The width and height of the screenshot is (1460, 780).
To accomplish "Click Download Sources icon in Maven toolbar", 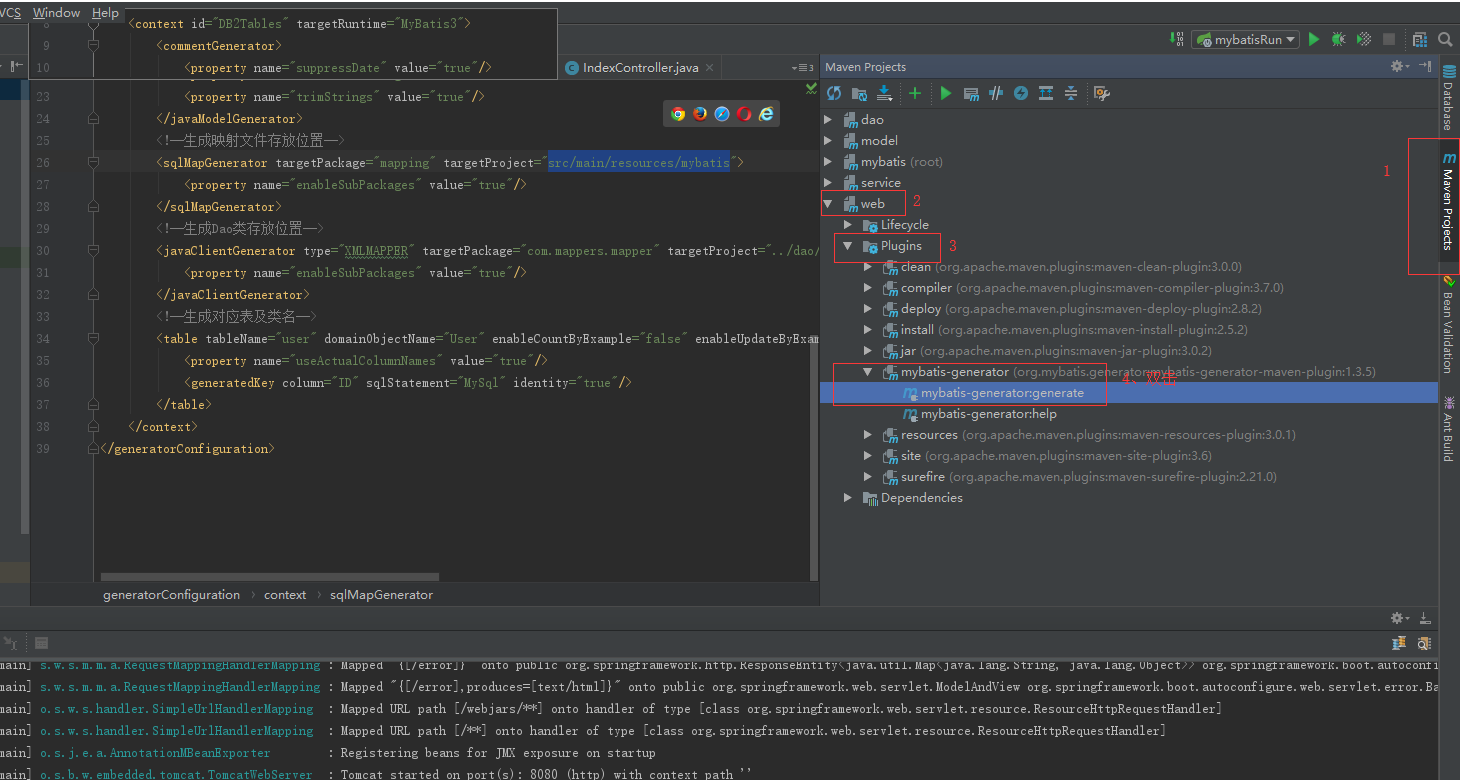I will tap(884, 93).
